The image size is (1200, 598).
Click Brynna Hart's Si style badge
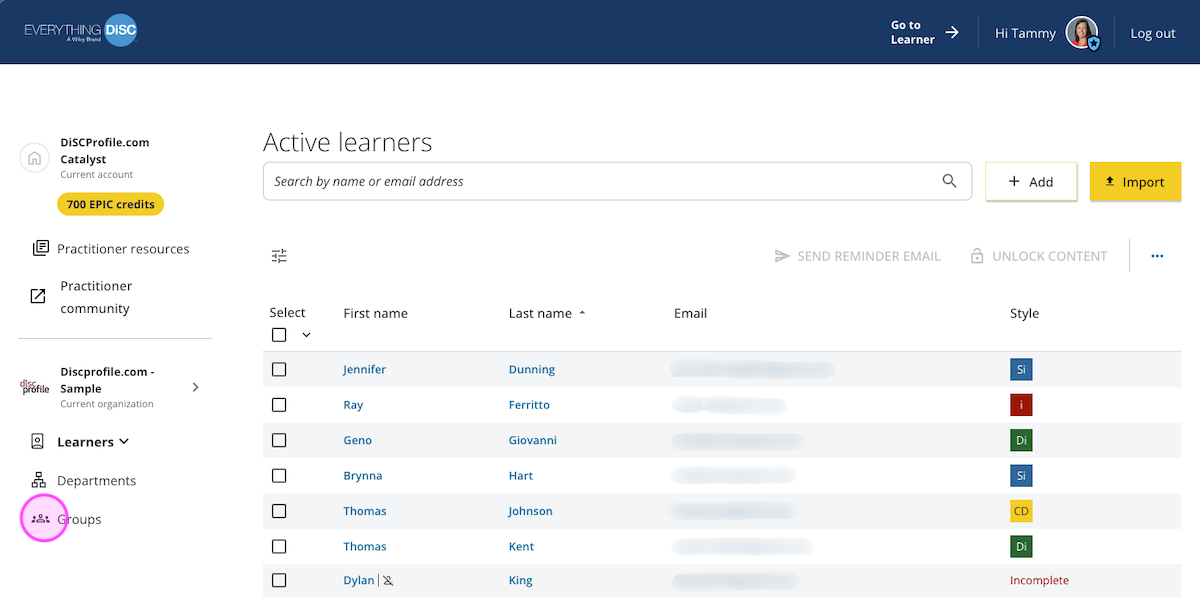pyautogui.click(x=1021, y=475)
